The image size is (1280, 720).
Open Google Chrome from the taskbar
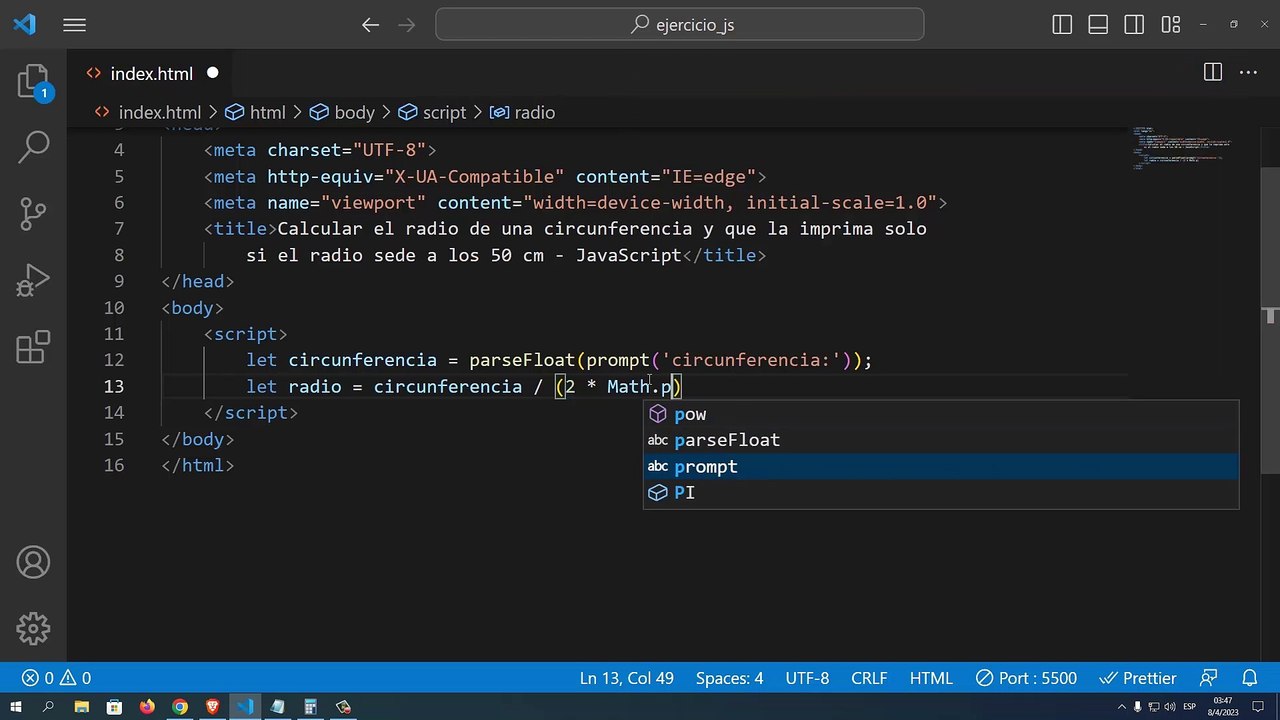pyautogui.click(x=180, y=707)
